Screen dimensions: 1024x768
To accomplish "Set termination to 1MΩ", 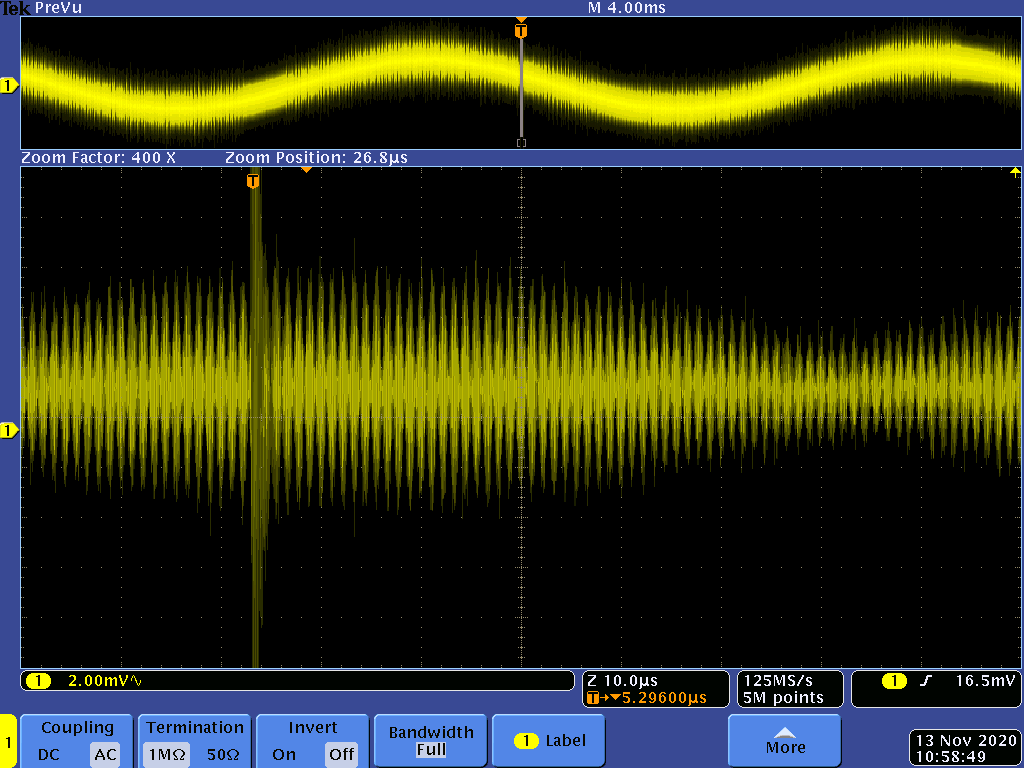I will pyautogui.click(x=164, y=755).
